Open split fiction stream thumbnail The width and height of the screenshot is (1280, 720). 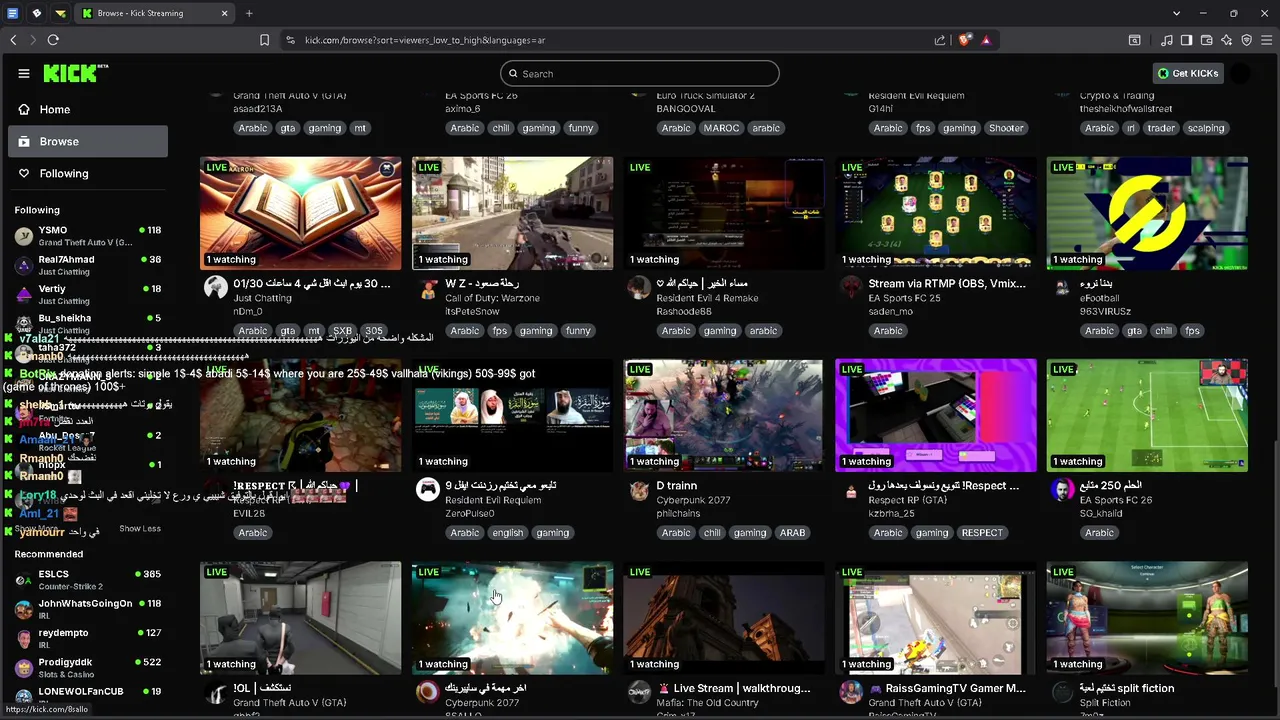coord(1147,617)
